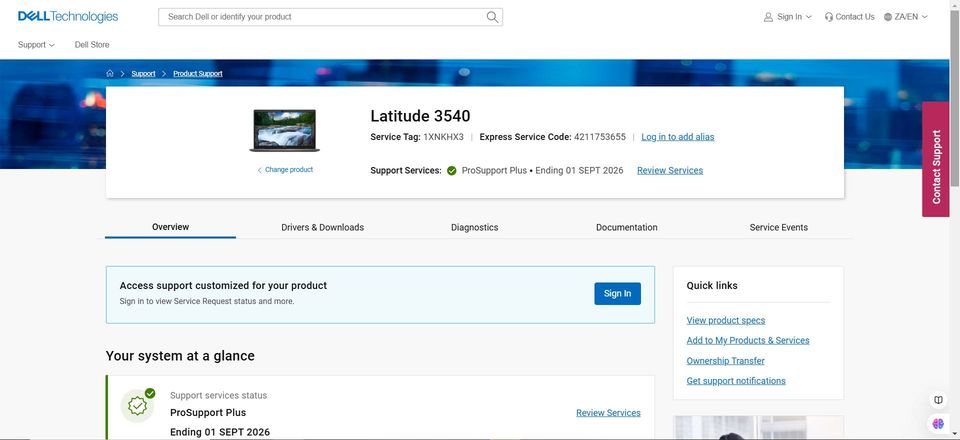Expand the Sign In account dropdown
Image resolution: width=960 pixels, height=440 pixels.
(x=788, y=17)
